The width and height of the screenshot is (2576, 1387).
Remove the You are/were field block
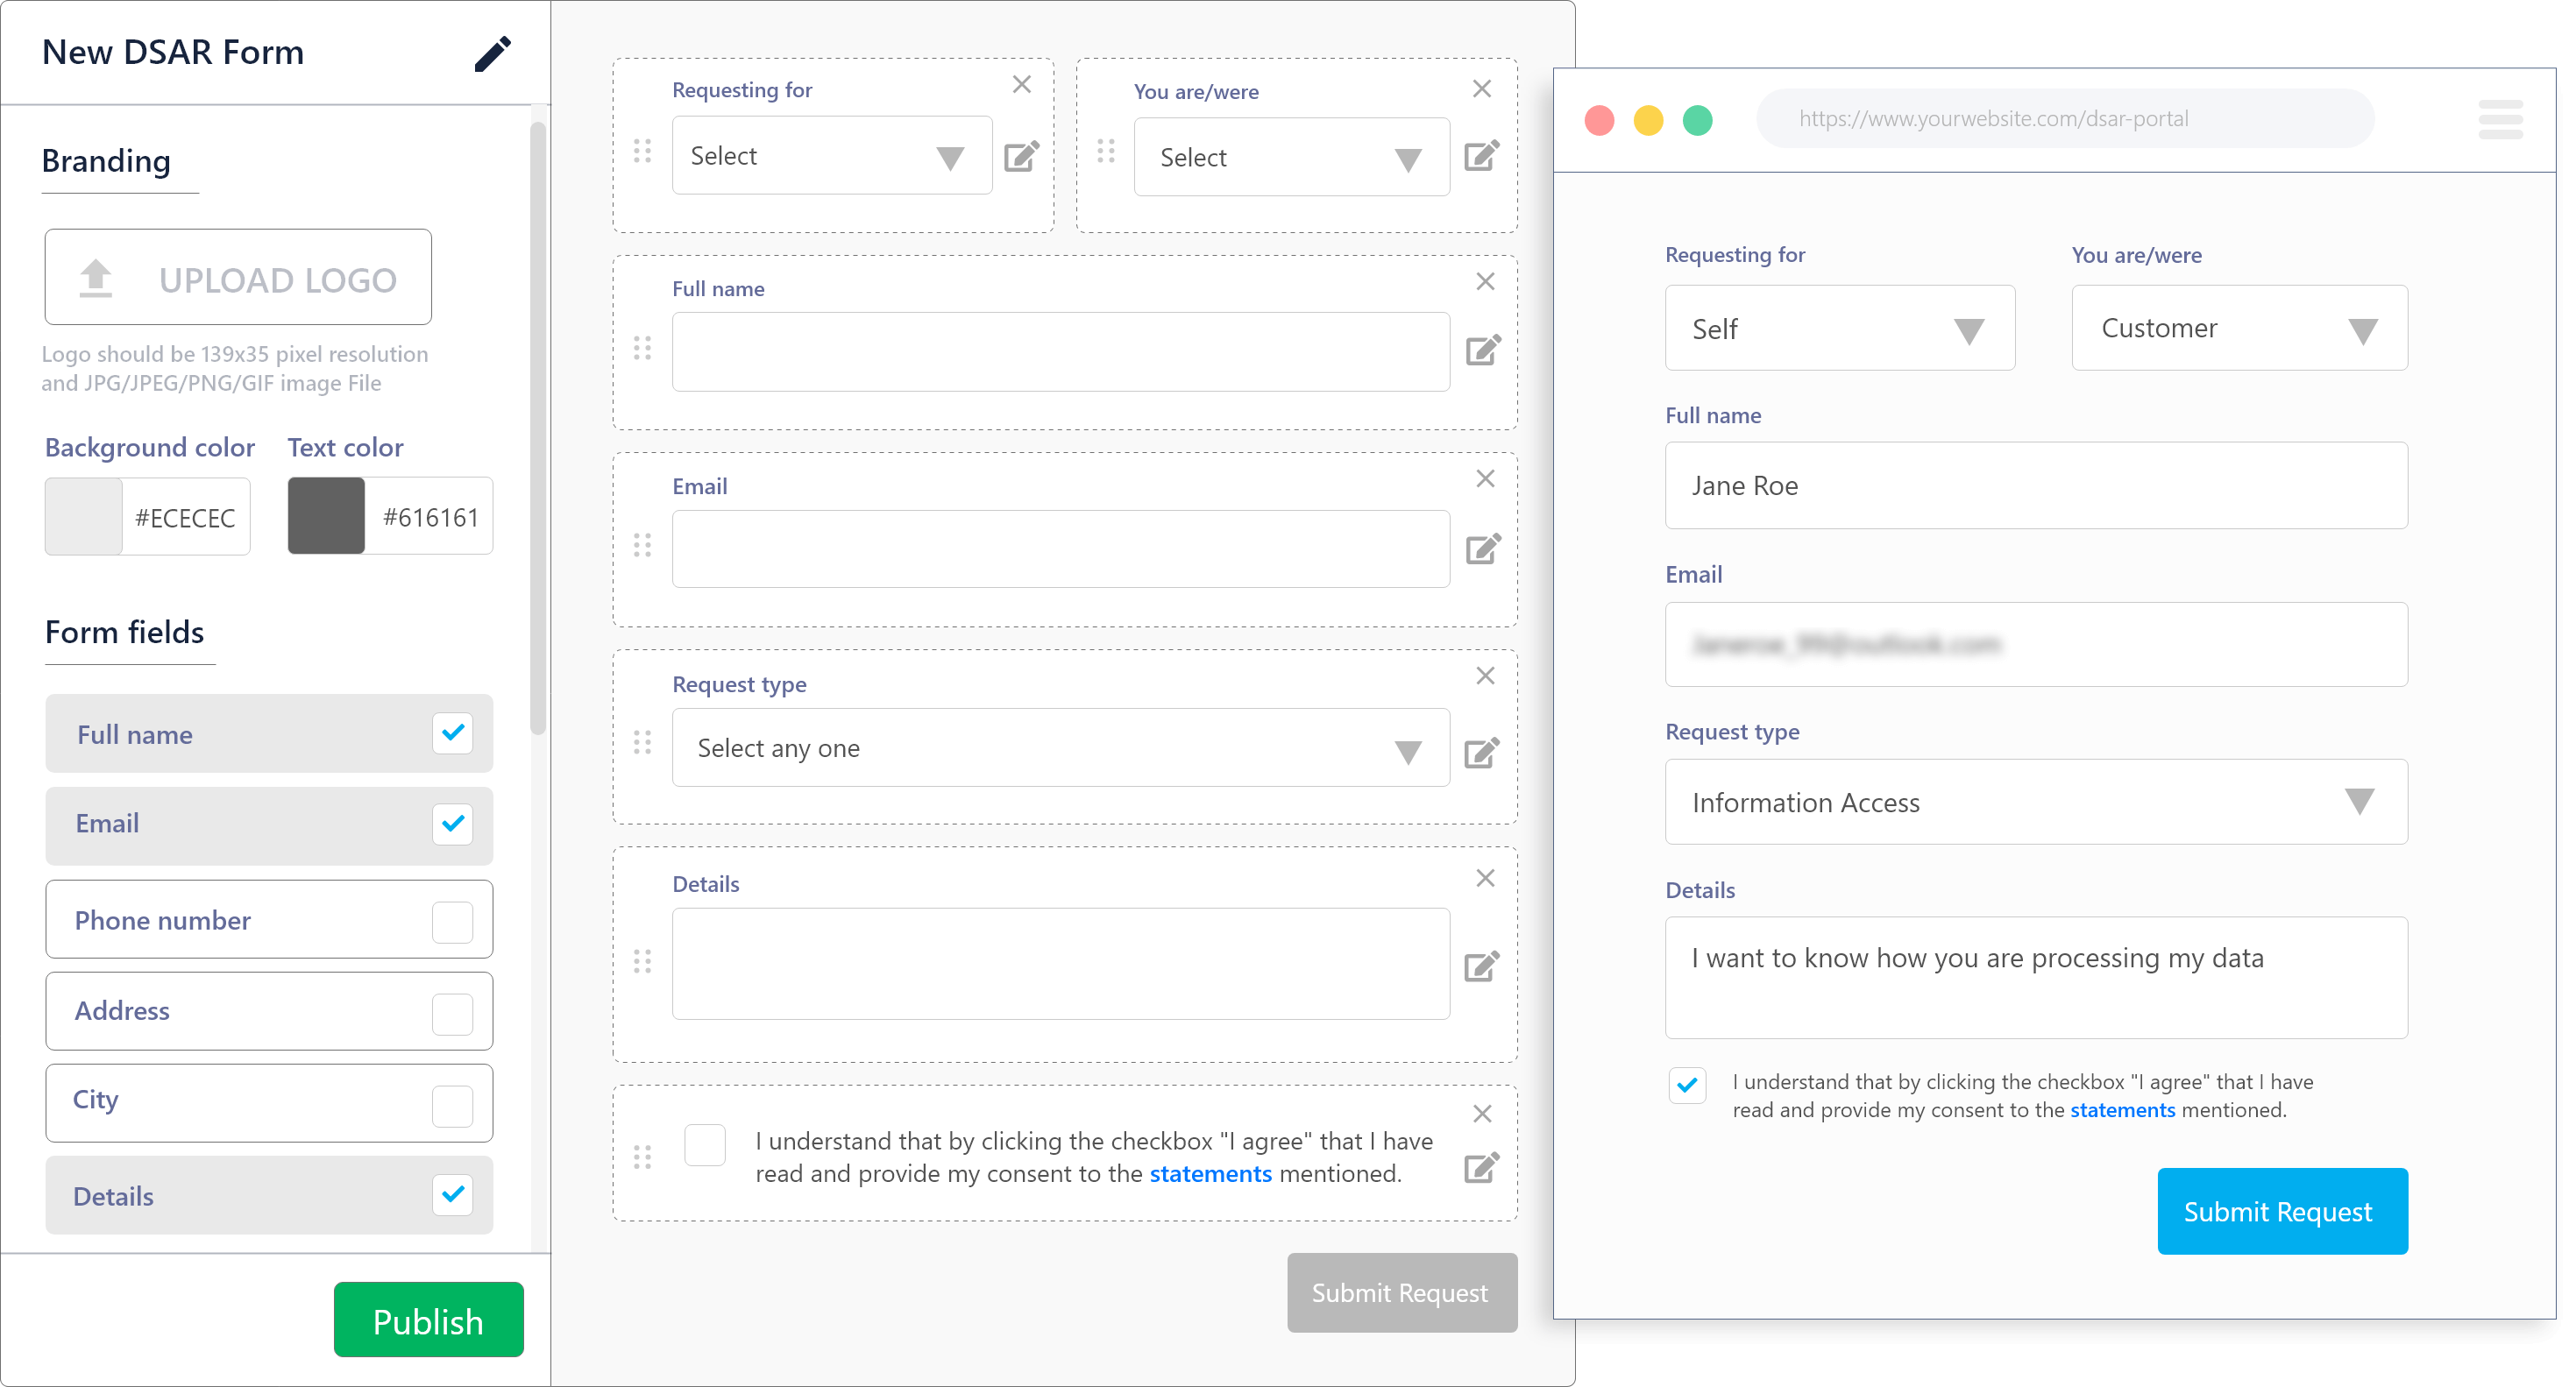[x=1482, y=89]
